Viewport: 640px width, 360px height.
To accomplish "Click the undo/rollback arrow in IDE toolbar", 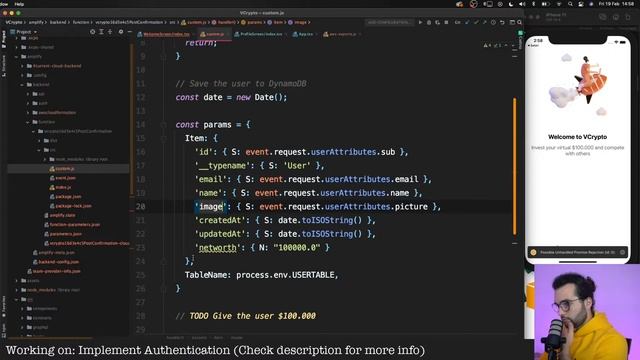I will pos(502,22).
